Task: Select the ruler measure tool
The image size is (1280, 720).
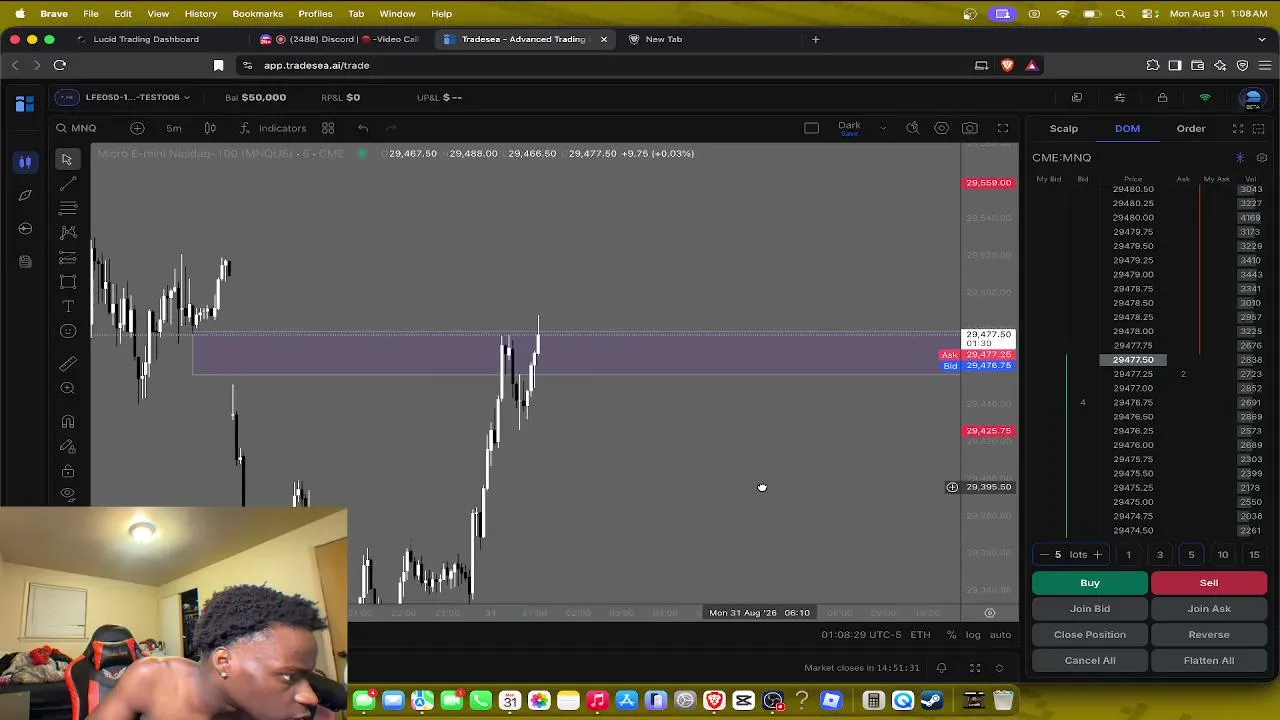Action: [x=67, y=364]
